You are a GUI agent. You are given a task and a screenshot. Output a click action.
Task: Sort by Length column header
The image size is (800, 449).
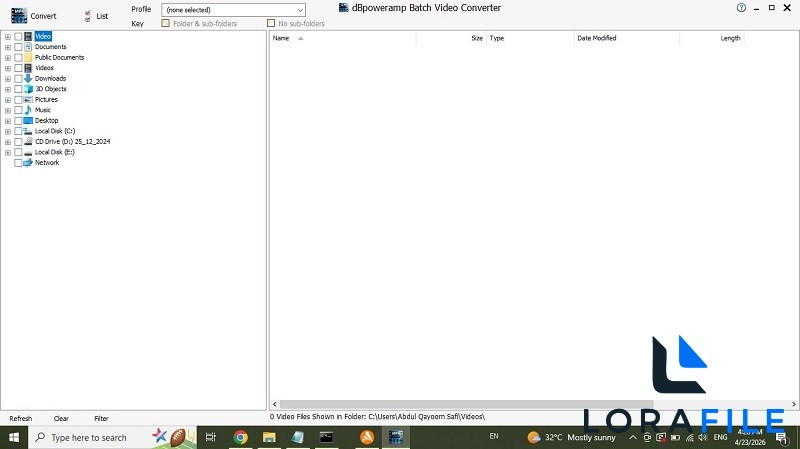[x=712, y=38]
